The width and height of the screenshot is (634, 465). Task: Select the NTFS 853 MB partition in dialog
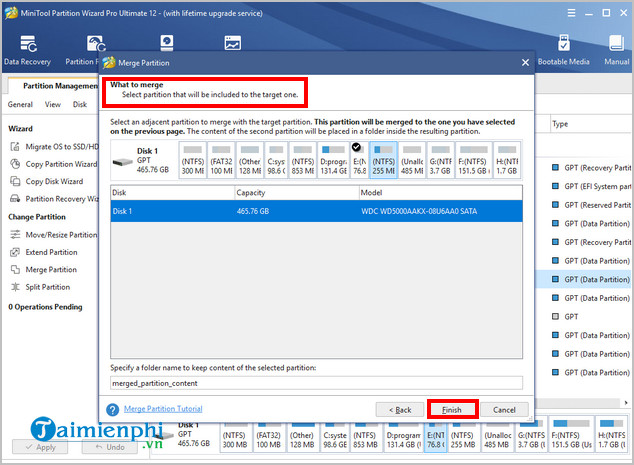point(302,161)
